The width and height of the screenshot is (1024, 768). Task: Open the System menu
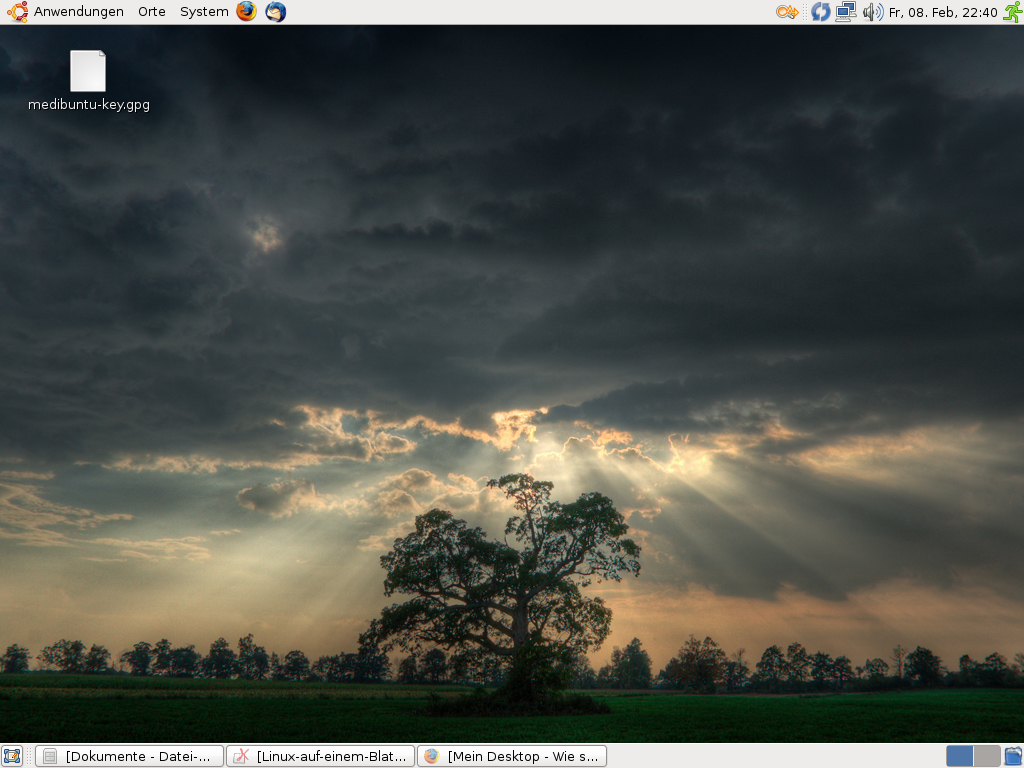pyautogui.click(x=204, y=12)
